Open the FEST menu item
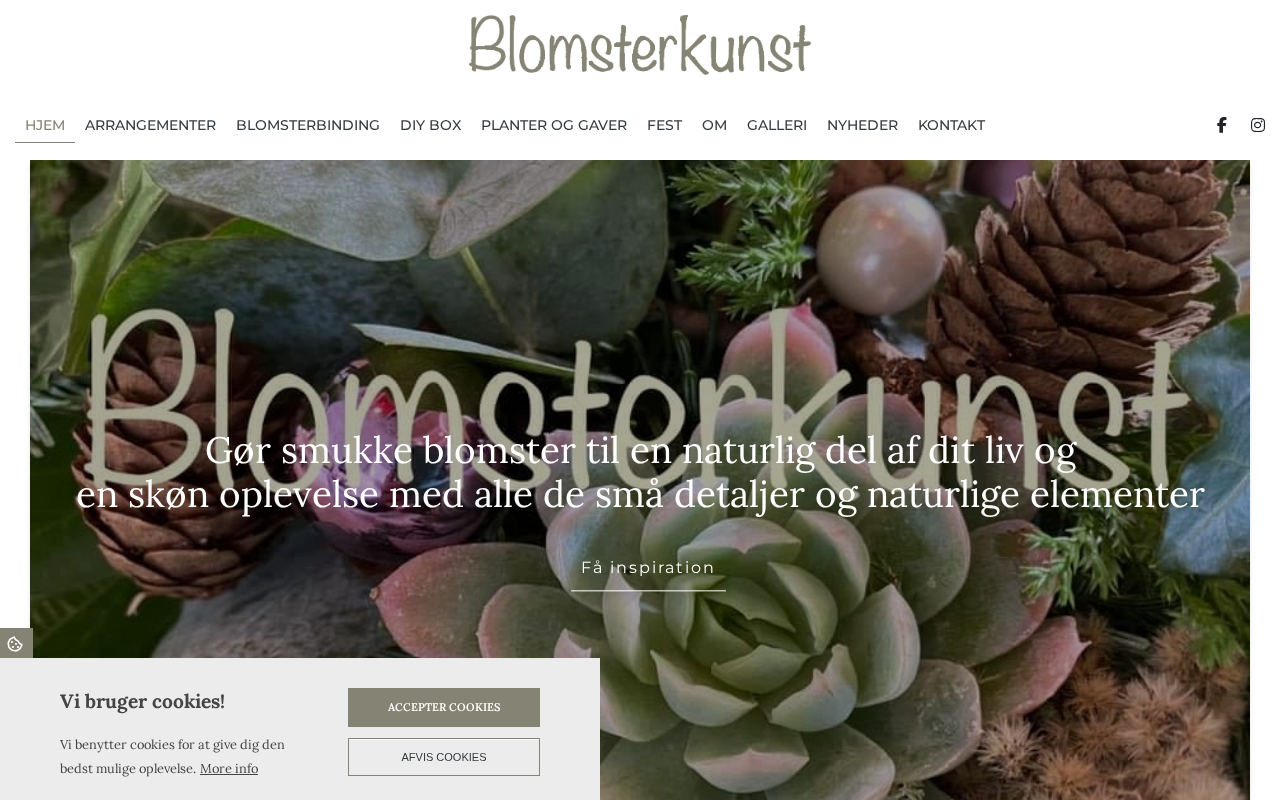 click(x=664, y=125)
